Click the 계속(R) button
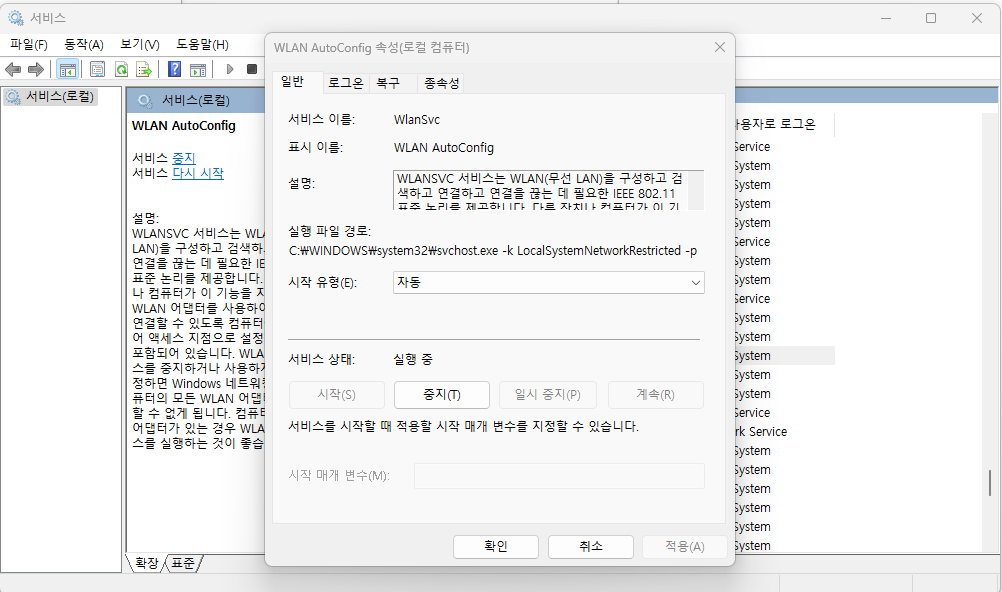1002x592 pixels. [656, 395]
